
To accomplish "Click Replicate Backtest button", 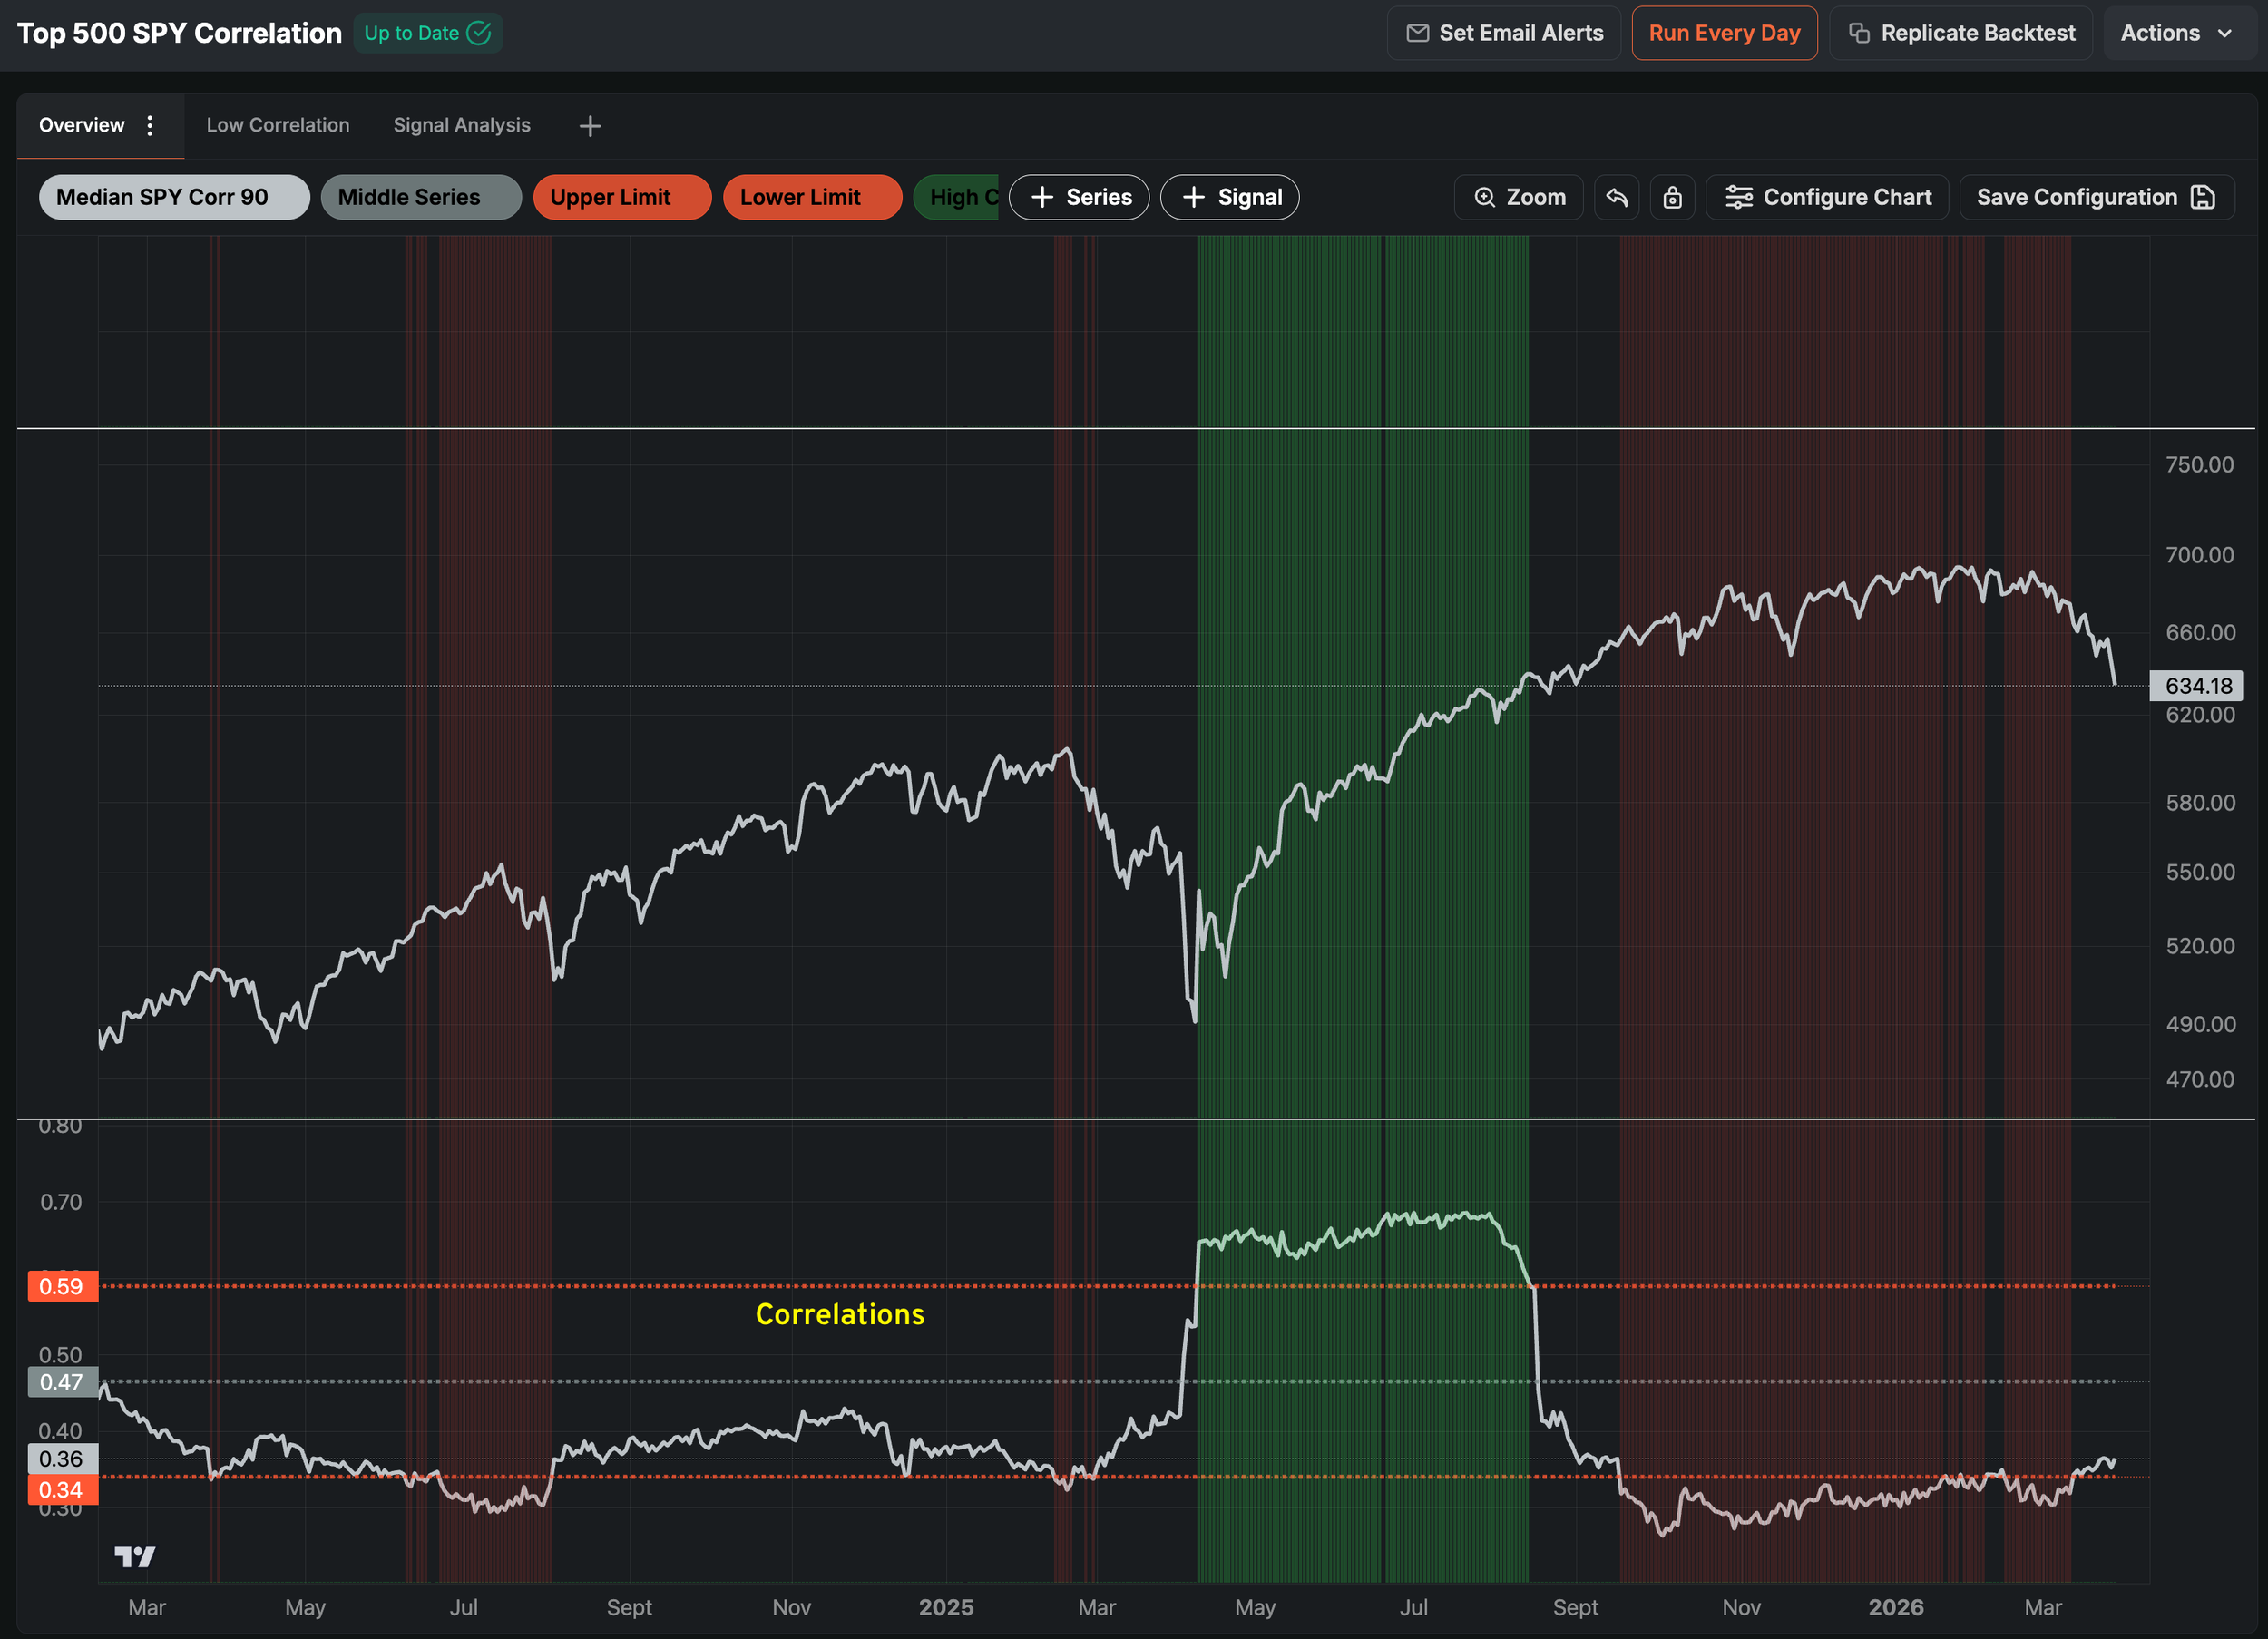I will [1961, 33].
